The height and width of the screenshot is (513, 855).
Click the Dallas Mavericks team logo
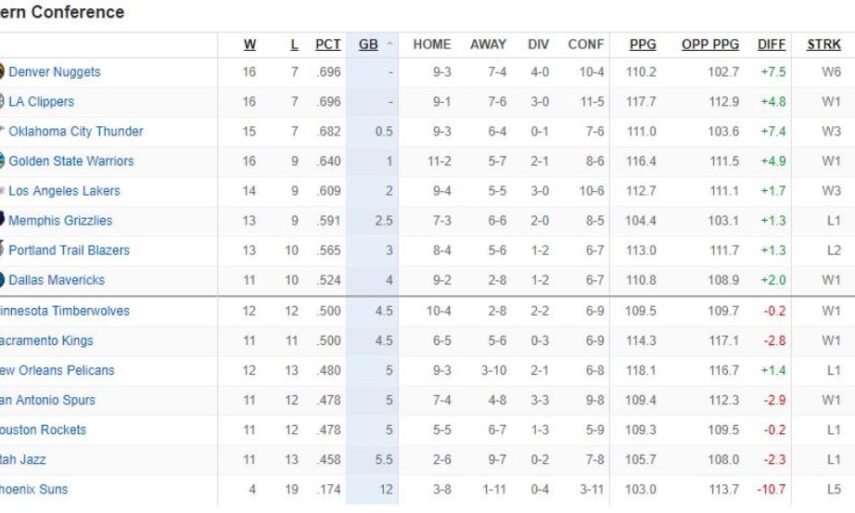point(2,280)
